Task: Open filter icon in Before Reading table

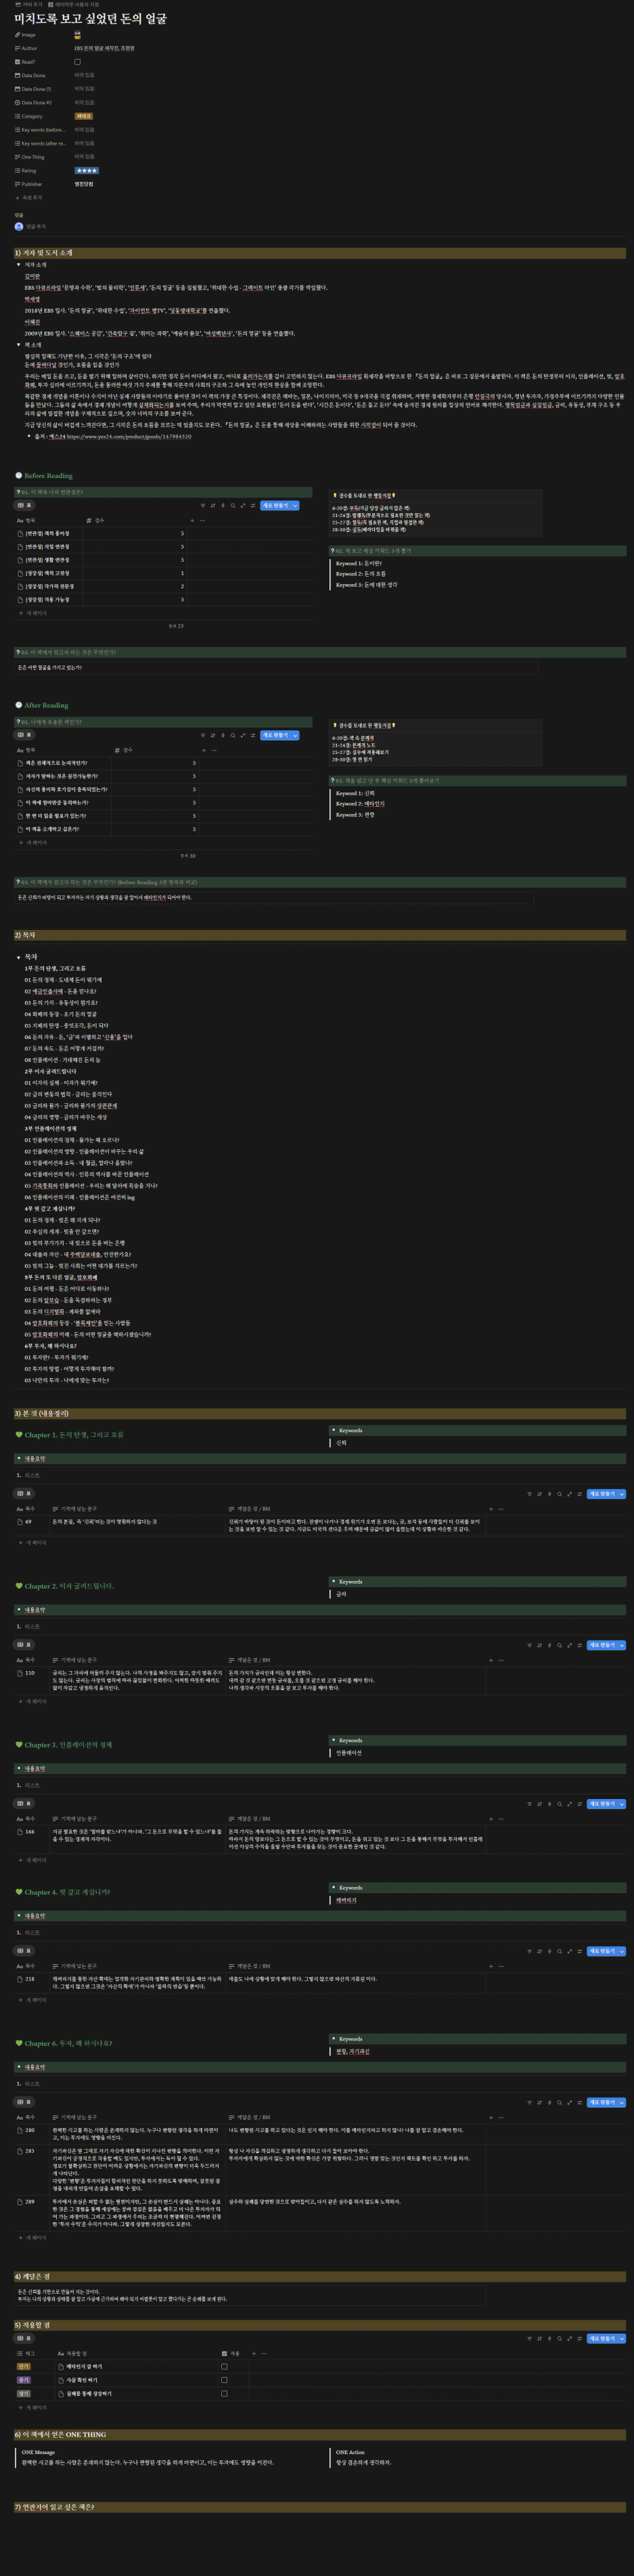Action: pos(203,506)
